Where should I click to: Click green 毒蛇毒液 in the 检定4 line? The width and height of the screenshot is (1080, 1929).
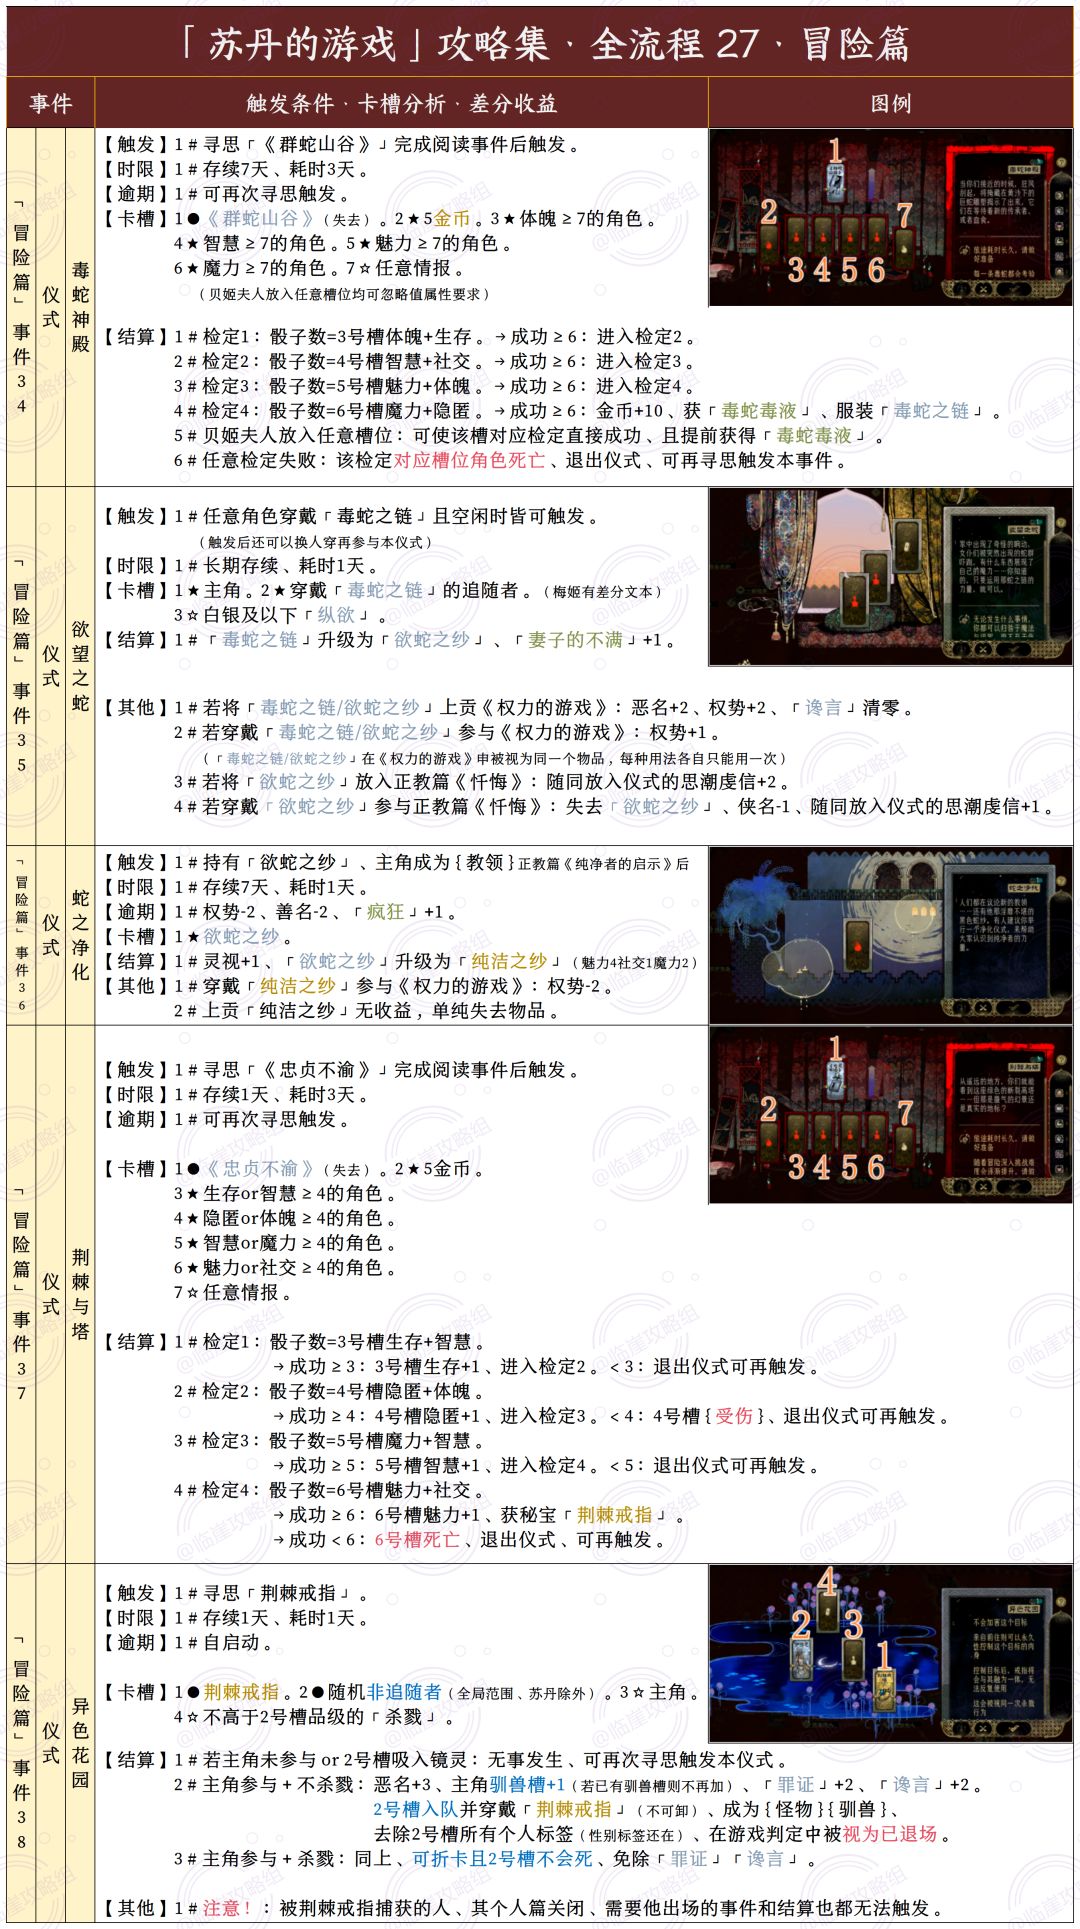click(759, 410)
